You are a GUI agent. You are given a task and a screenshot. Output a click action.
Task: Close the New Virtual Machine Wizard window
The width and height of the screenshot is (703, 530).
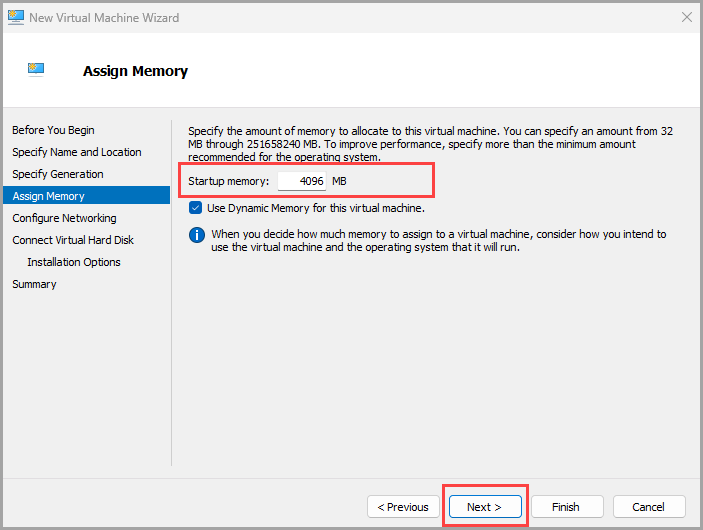click(686, 17)
